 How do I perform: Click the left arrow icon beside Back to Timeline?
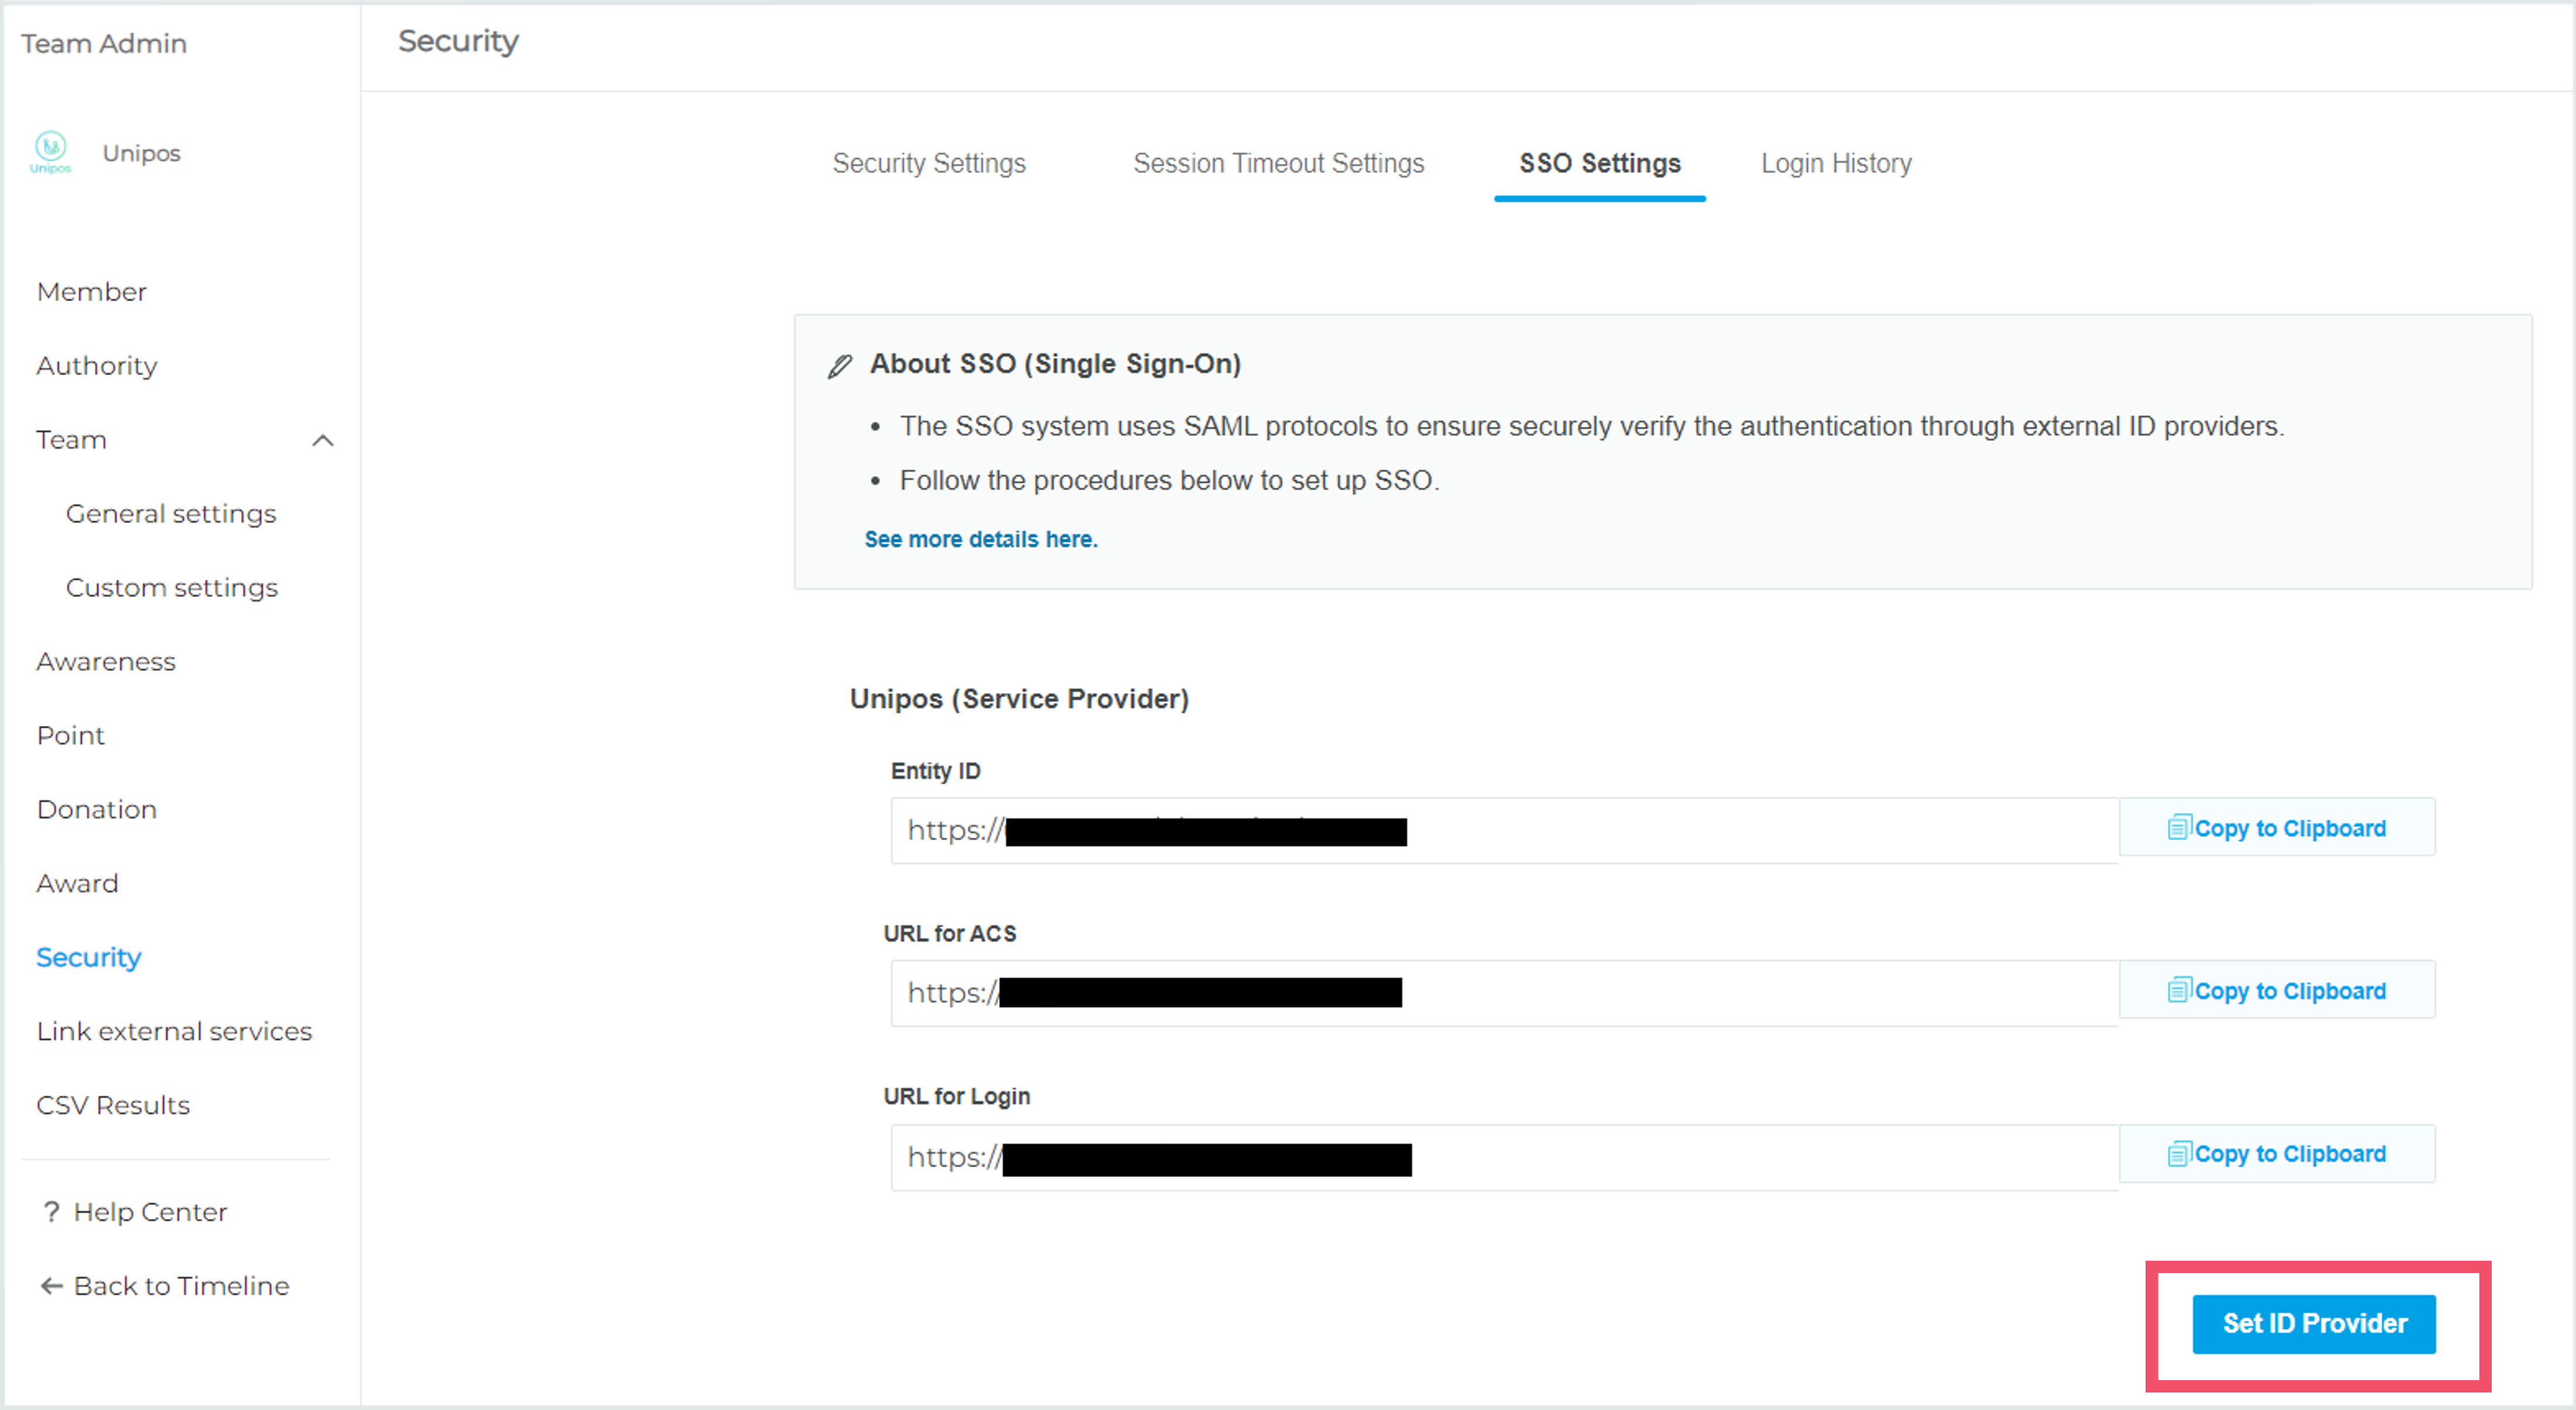tap(52, 1286)
